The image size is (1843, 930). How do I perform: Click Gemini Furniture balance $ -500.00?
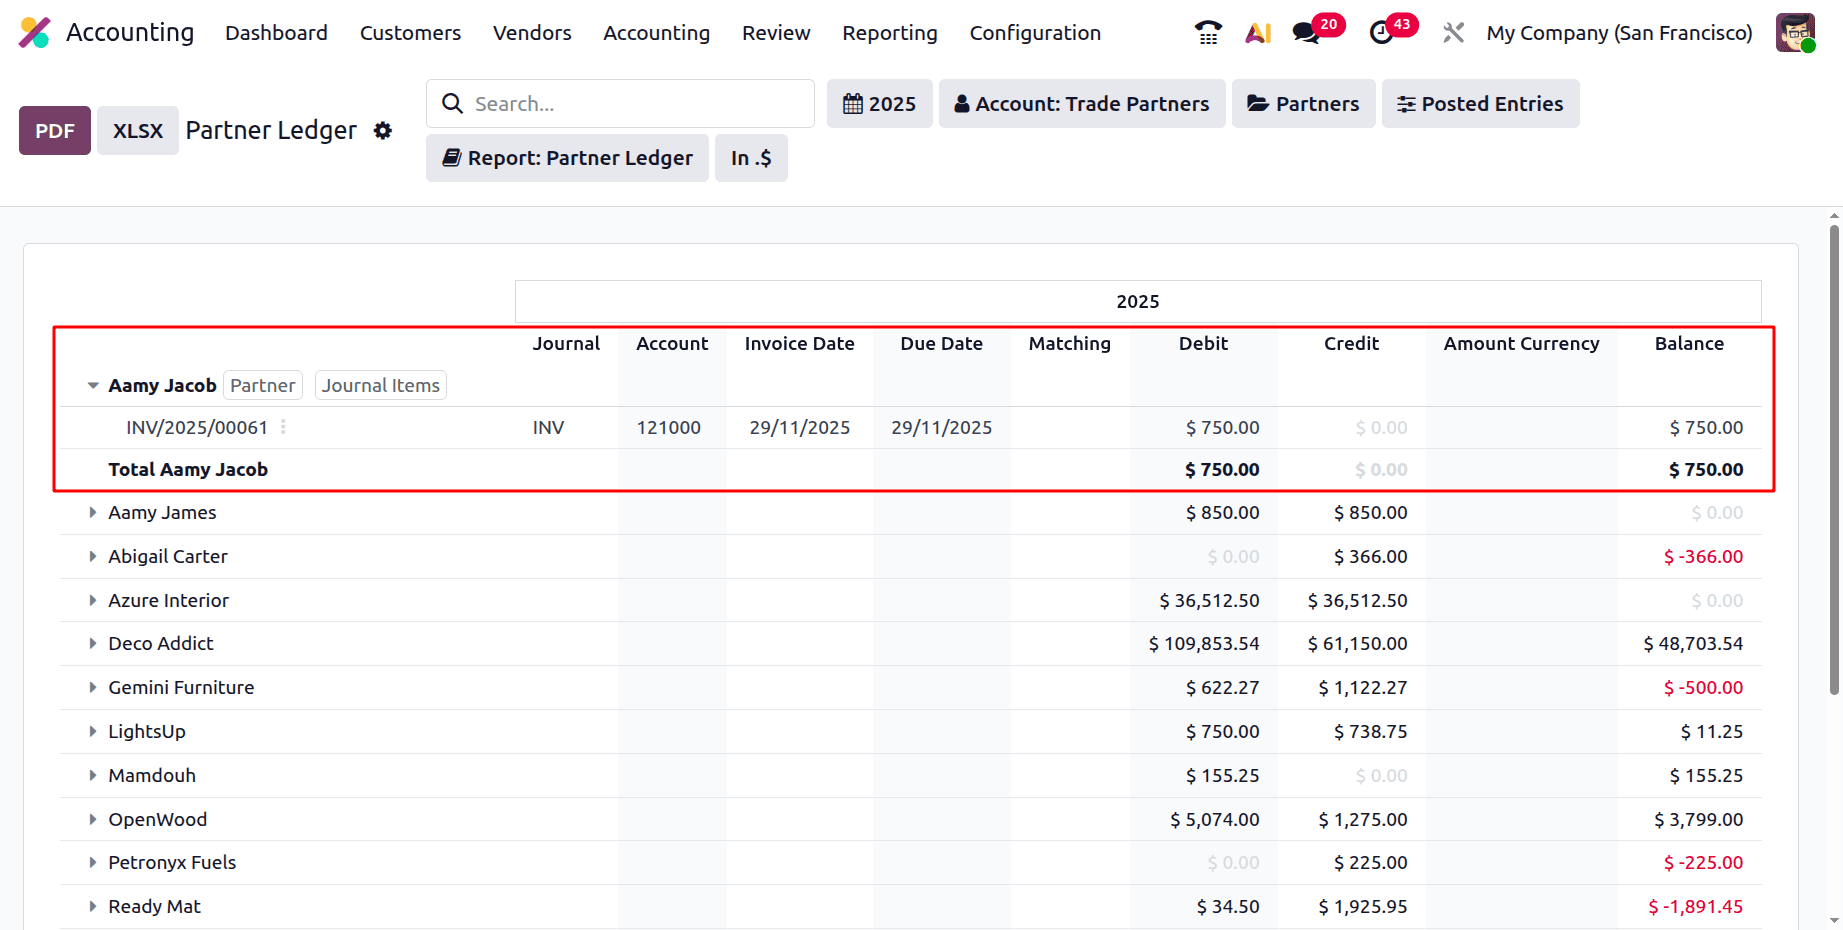(x=1703, y=687)
